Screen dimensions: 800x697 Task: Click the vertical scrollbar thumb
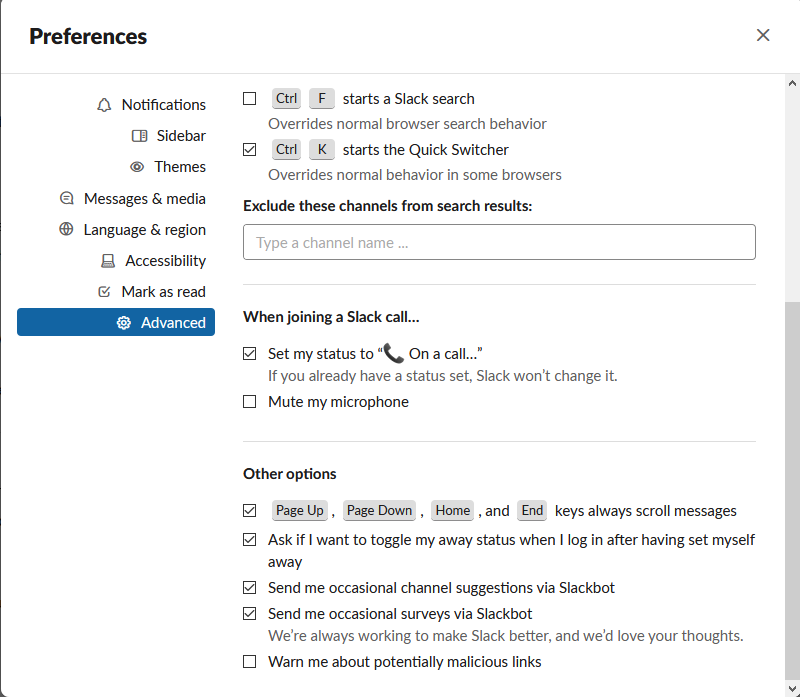tap(792, 491)
